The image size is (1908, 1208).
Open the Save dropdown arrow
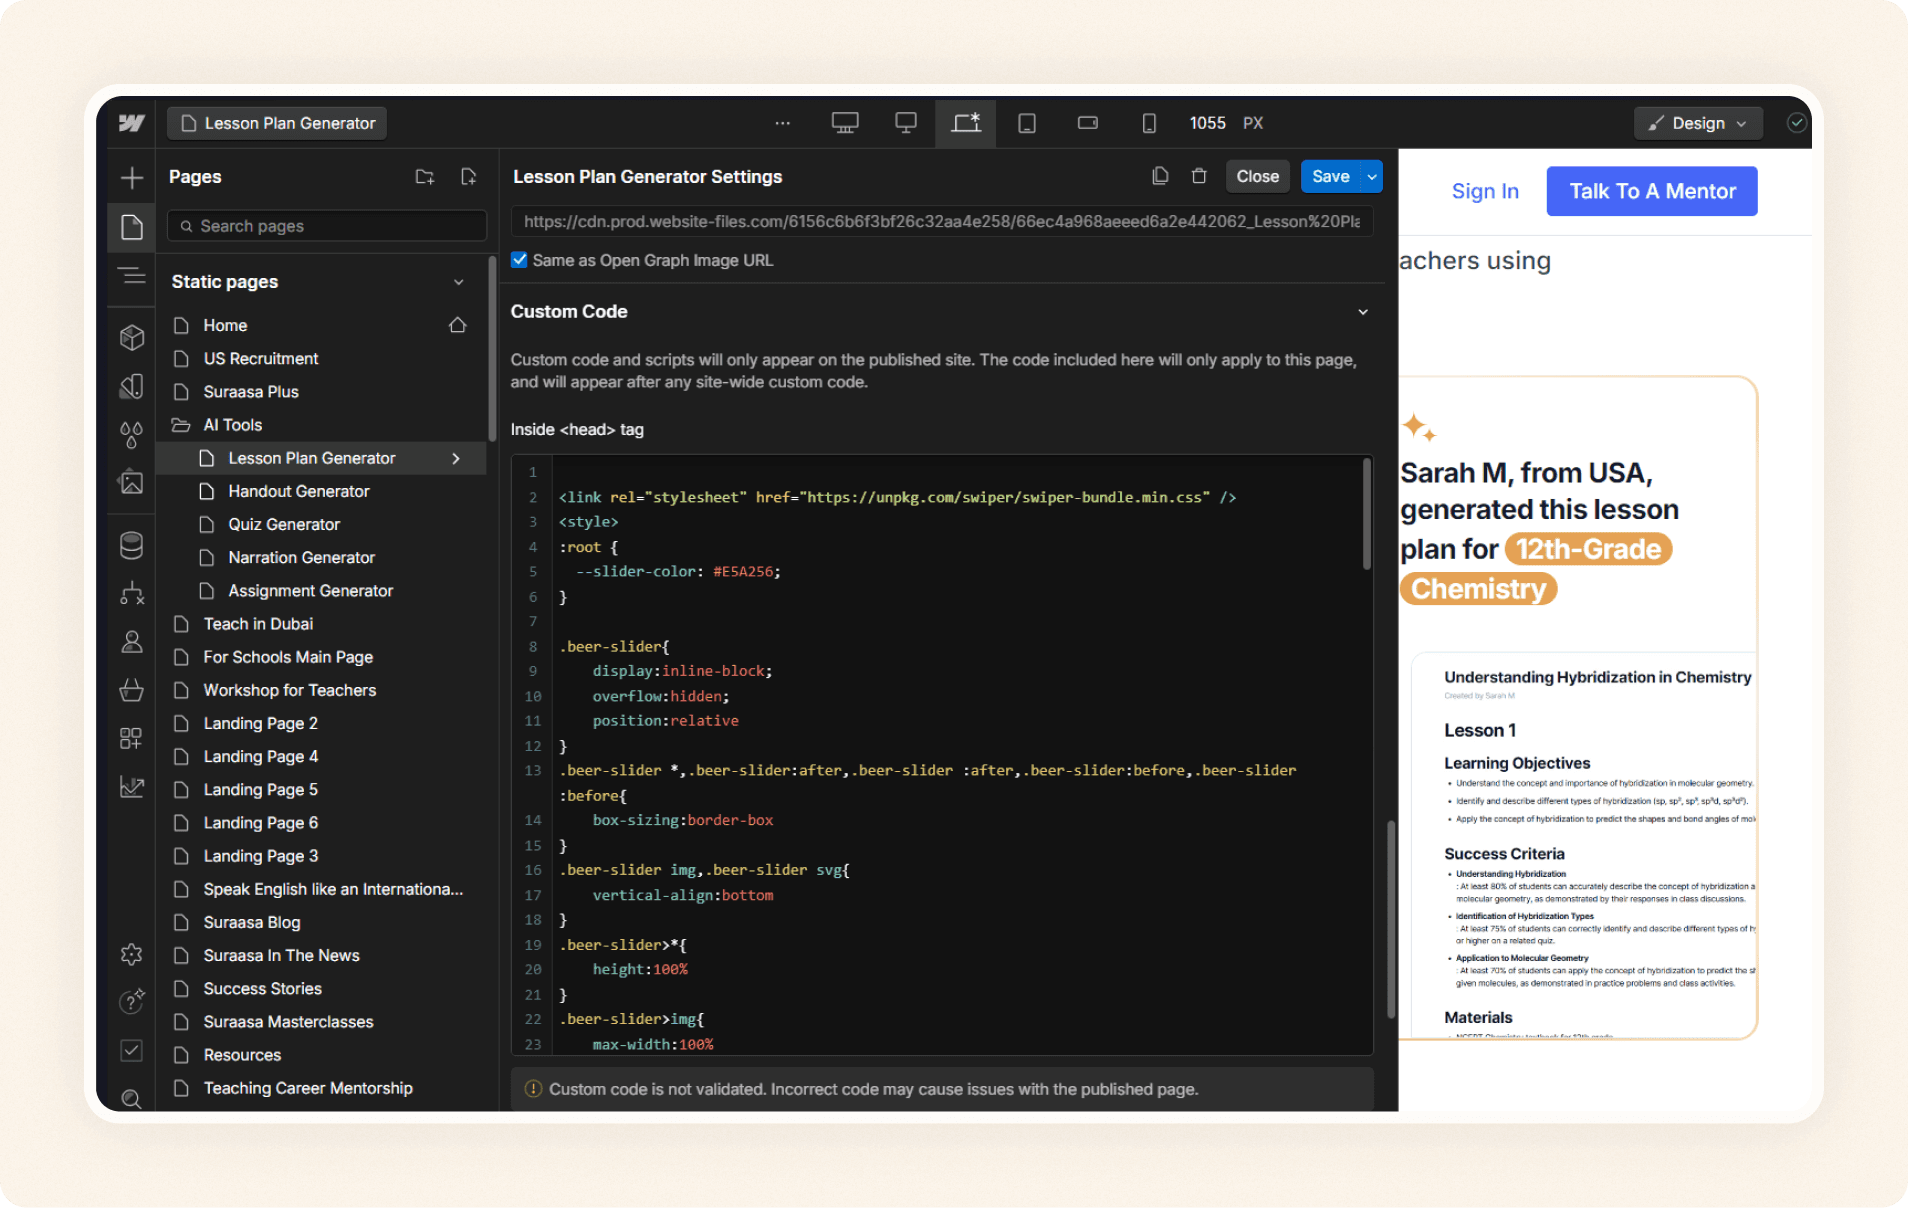[x=1372, y=177]
